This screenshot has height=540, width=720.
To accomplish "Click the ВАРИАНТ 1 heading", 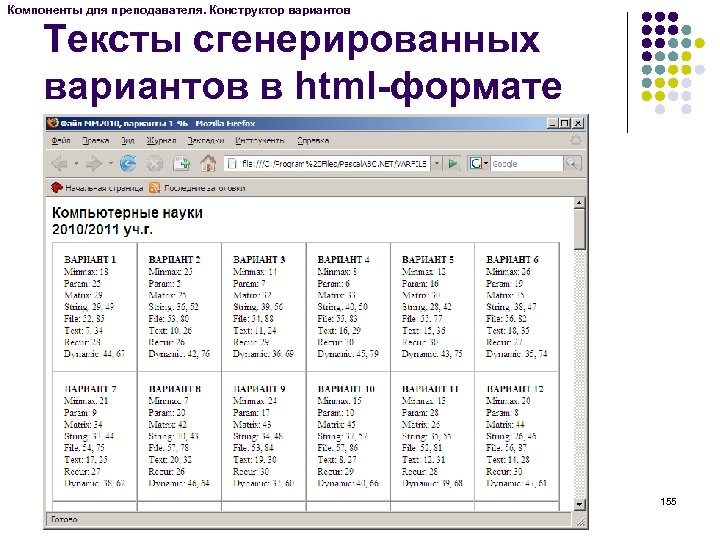I will click(x=90, y=259).
